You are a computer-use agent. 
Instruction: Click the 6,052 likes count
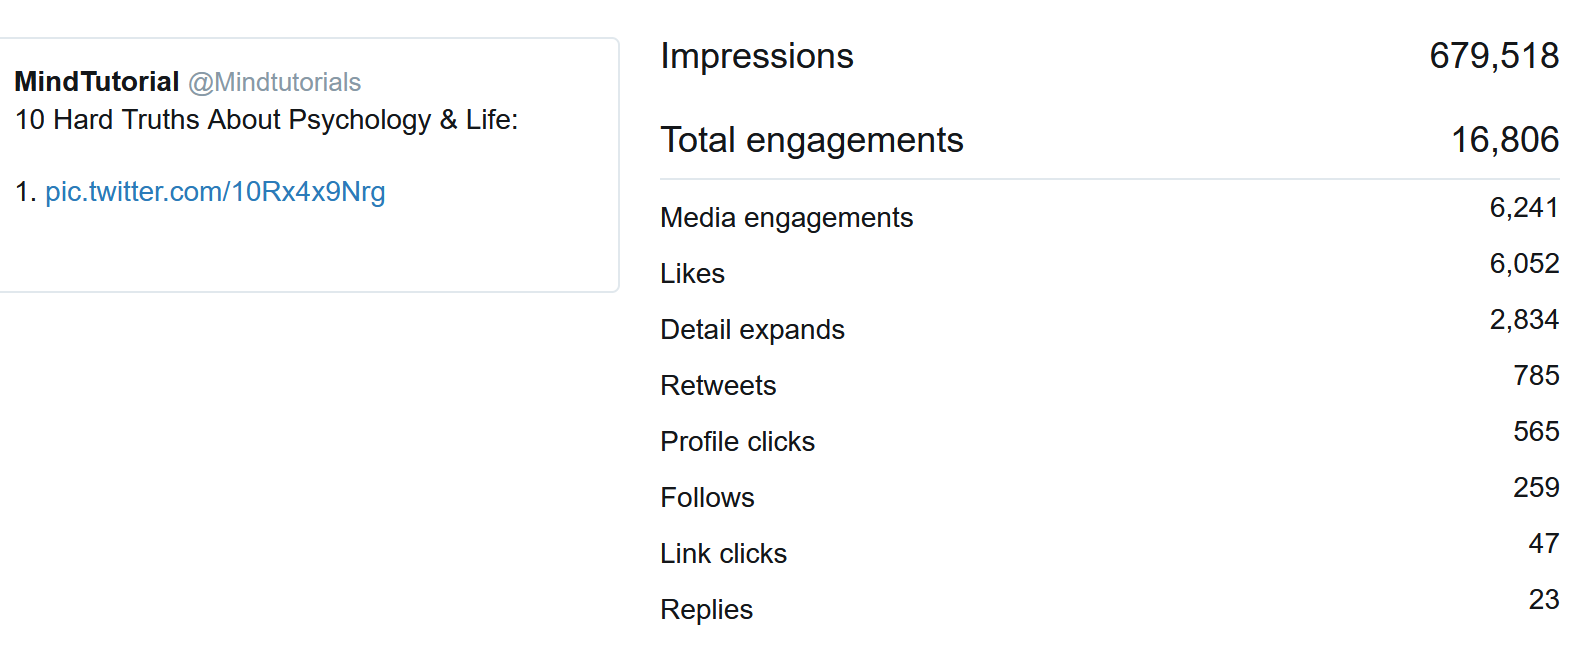pyautogui.click(x=1524, y=264)
